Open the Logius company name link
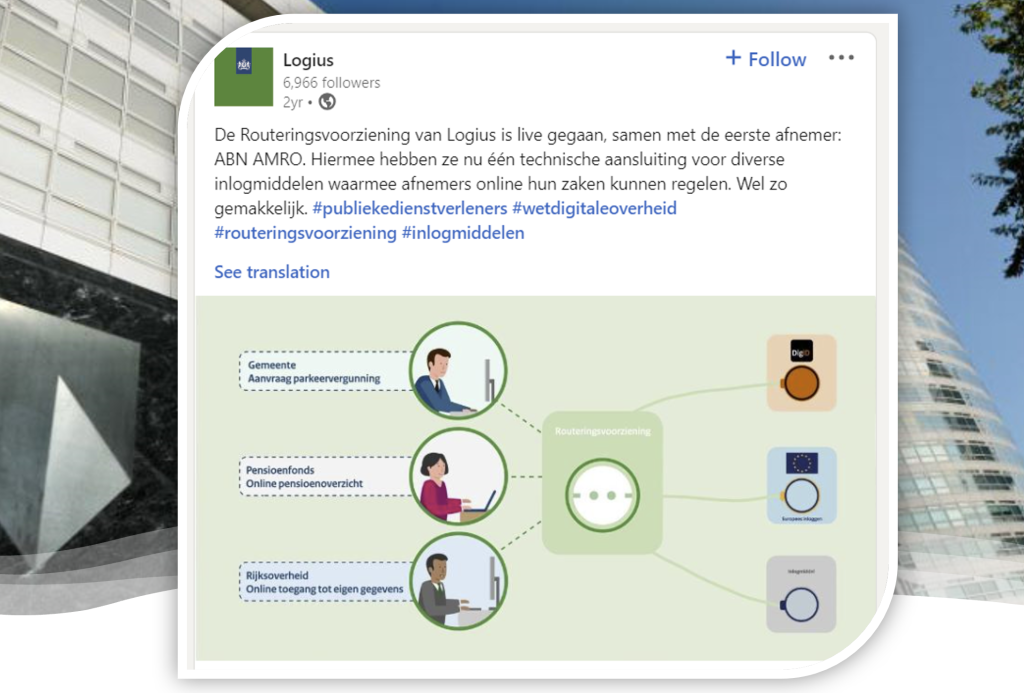 click(308, 61)
